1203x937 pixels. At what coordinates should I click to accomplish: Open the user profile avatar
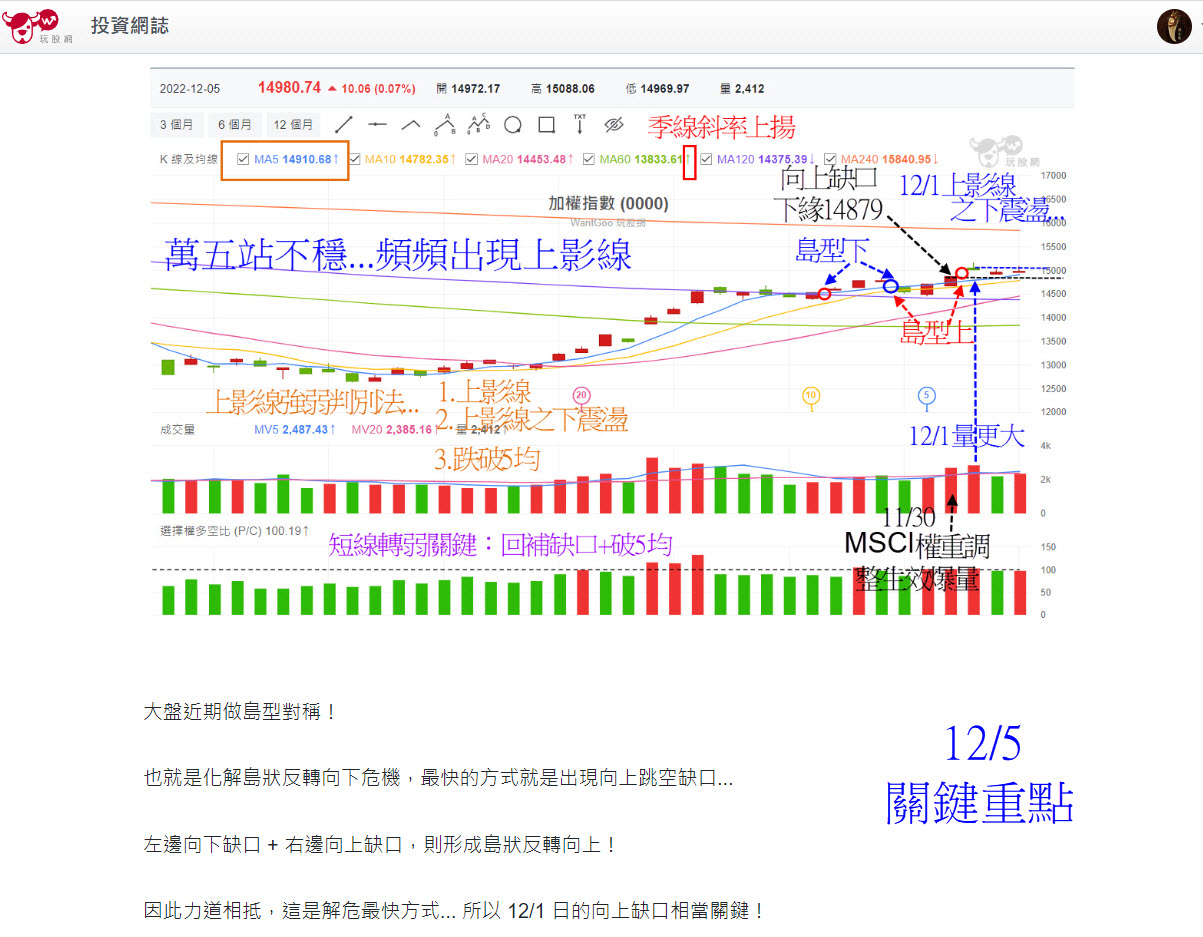pyautogui.click(x=1173, y=26)
